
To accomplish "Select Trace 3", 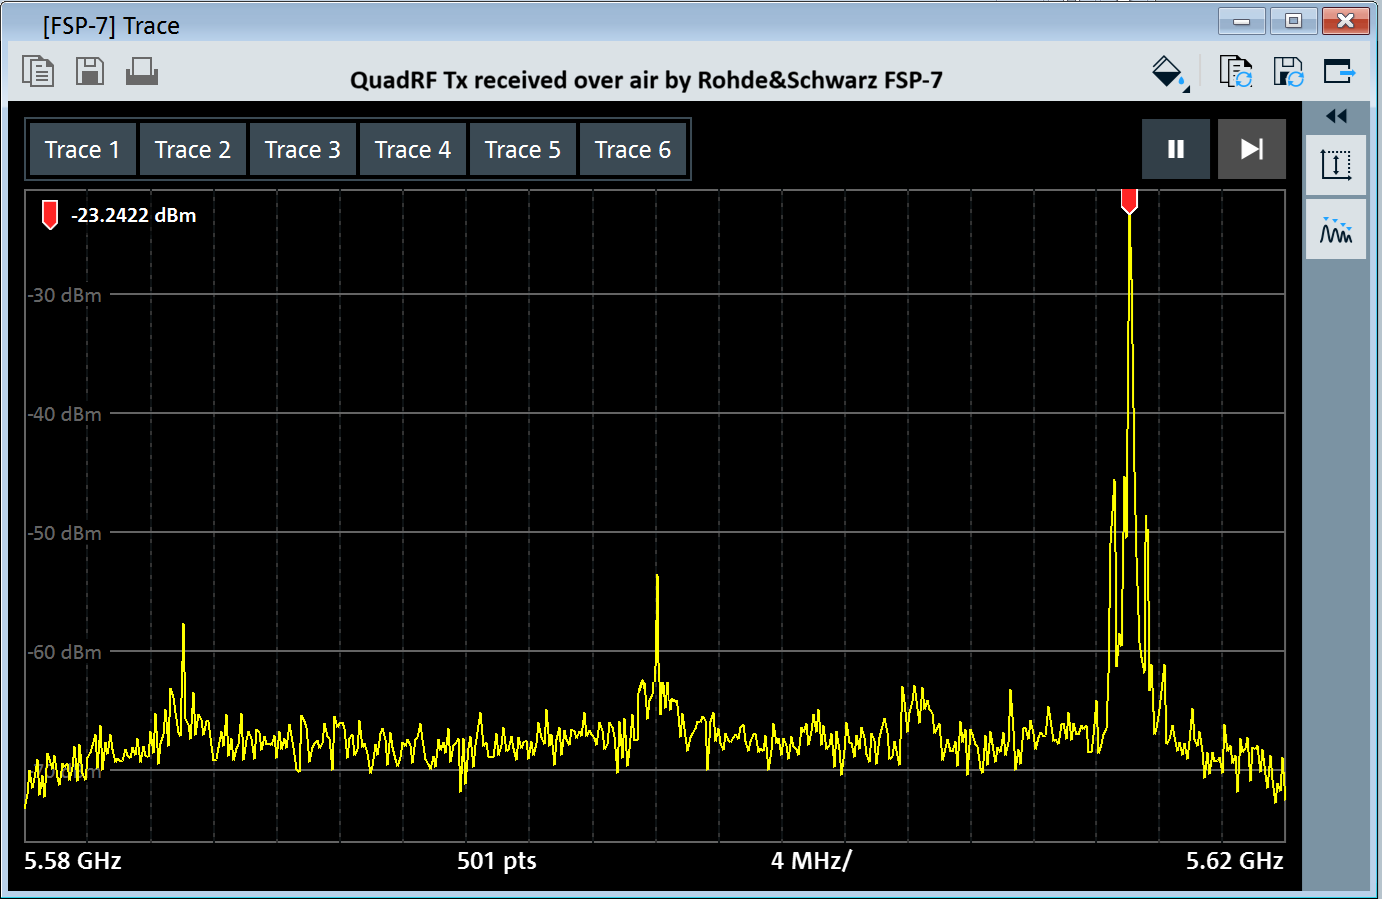I will [x=303, y=149].
